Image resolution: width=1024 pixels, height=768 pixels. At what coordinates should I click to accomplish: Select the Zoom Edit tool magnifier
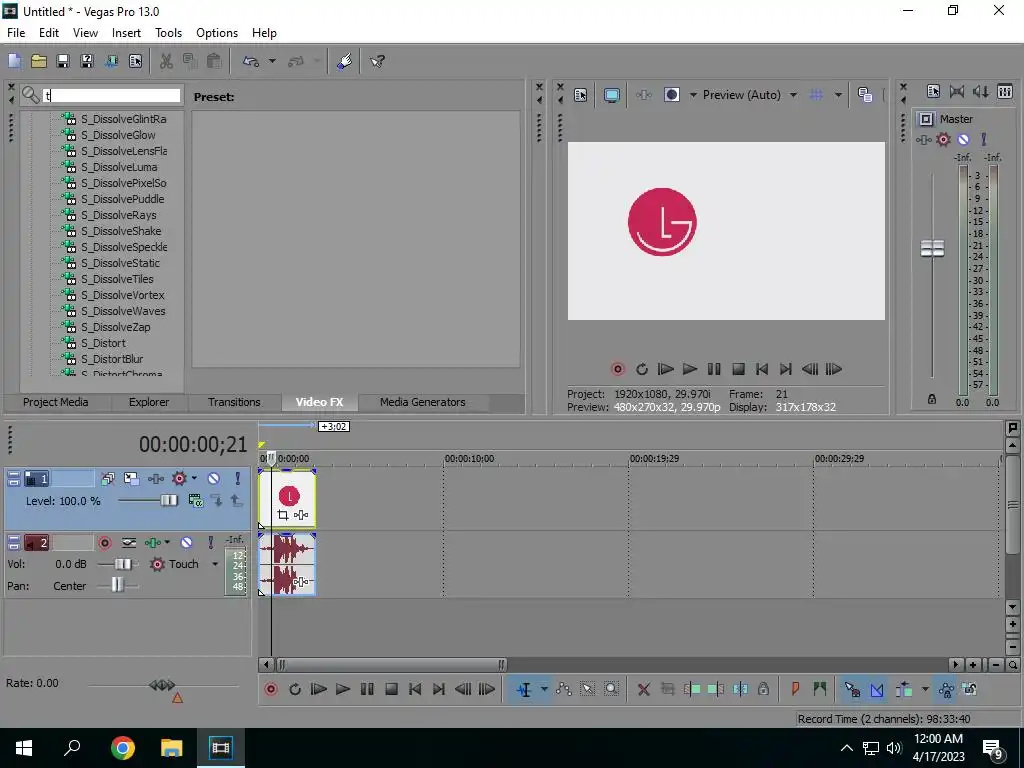[x=611, y=689]
